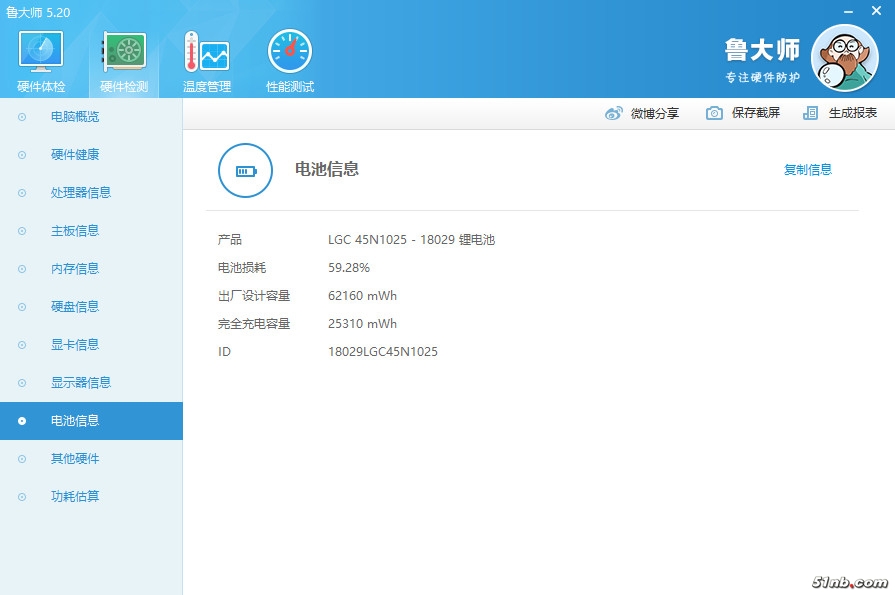The image size is (895, 595).
Task: Open 硬盘信息 disk information
Action: [x=75, y=307]
